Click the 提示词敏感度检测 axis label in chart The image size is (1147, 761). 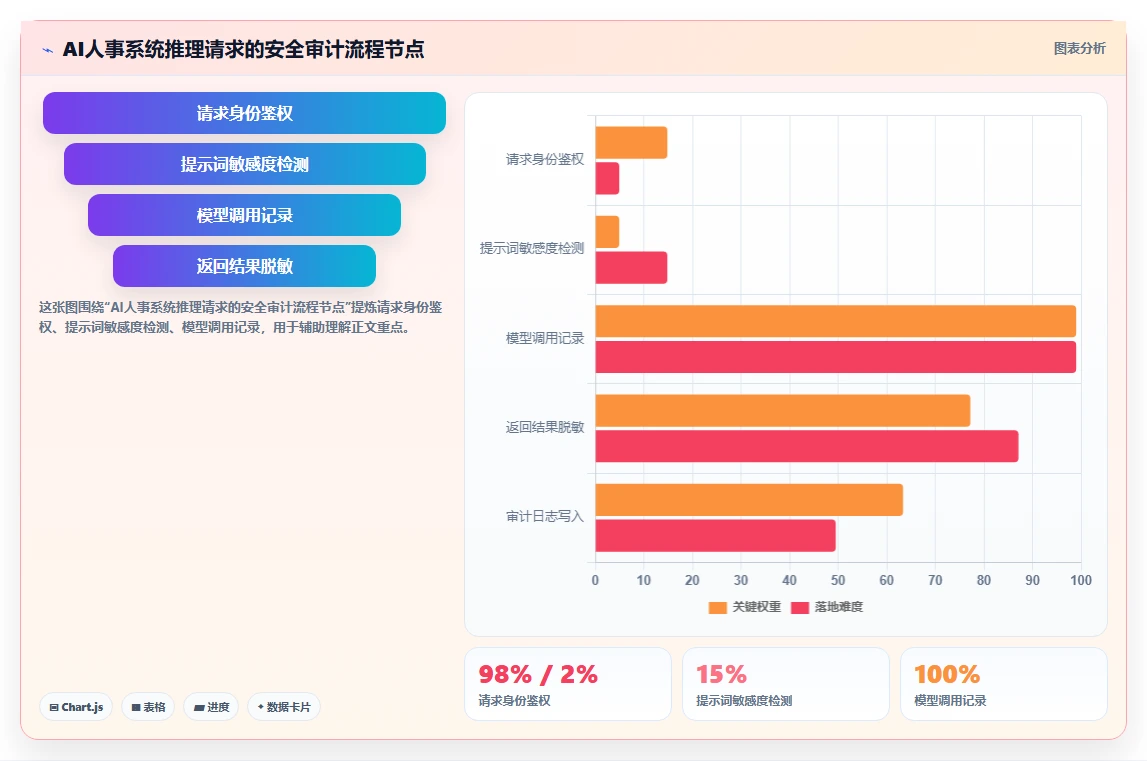(x=532, y=249)
